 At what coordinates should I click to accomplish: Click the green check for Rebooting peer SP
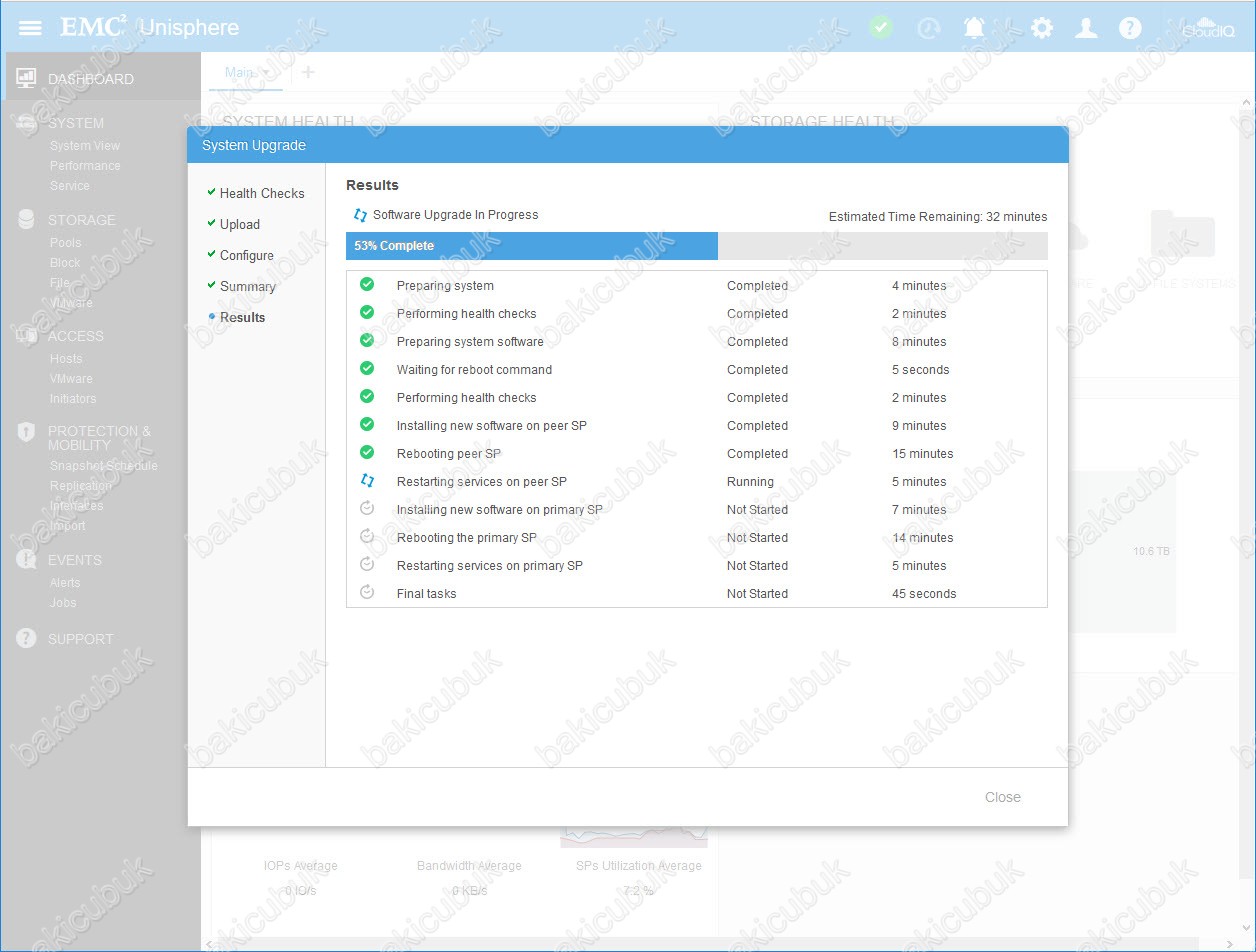coord(367,453)
